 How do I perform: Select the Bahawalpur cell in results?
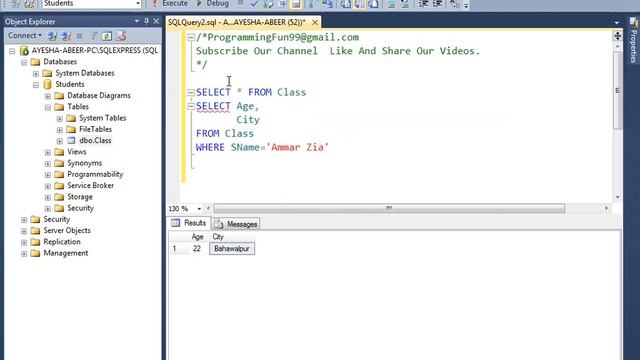[x=232, y=249]
